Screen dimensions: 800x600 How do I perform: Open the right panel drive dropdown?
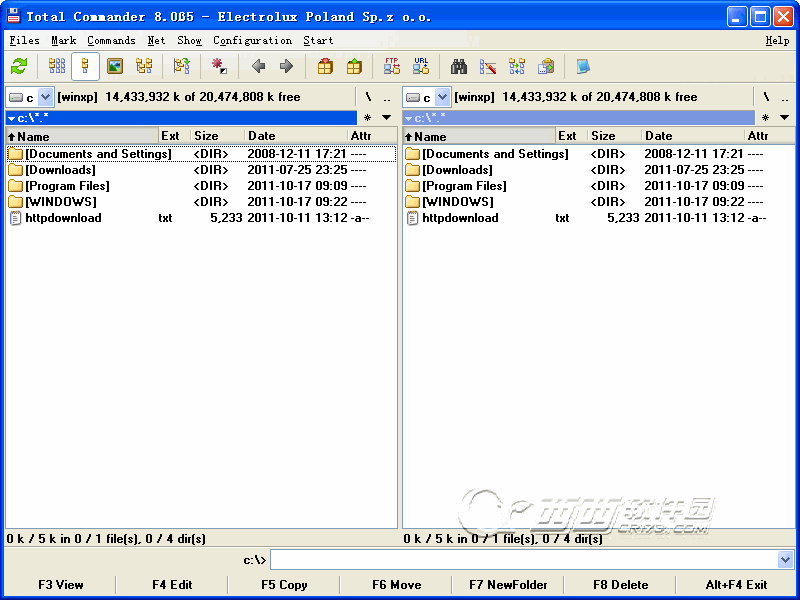[442, 97]
